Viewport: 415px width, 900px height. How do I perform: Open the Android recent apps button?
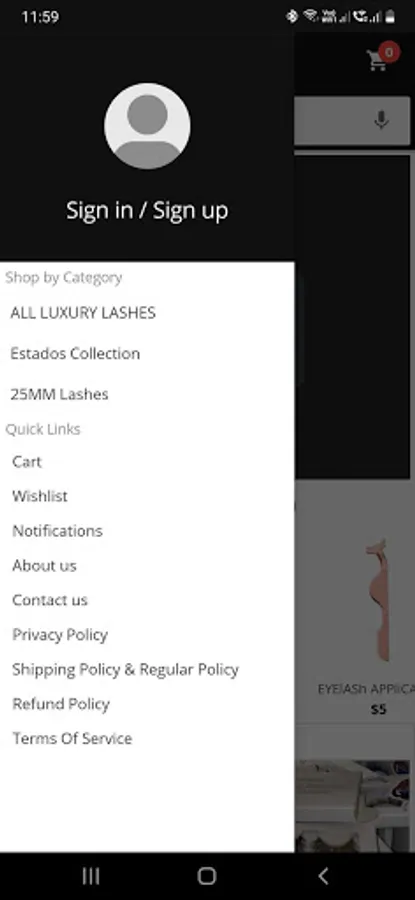pos(91,876)
